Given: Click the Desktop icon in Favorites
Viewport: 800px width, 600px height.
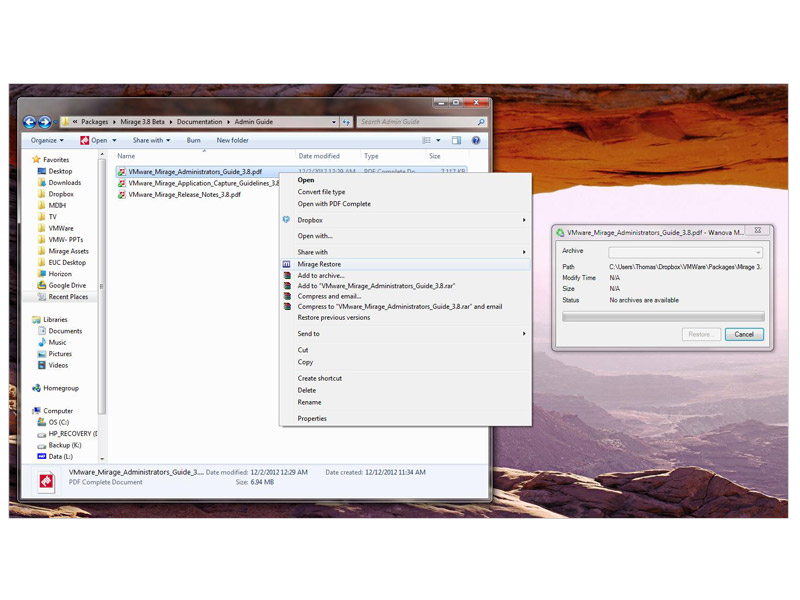Looking at the screenshot, I should tap(42, 171).
